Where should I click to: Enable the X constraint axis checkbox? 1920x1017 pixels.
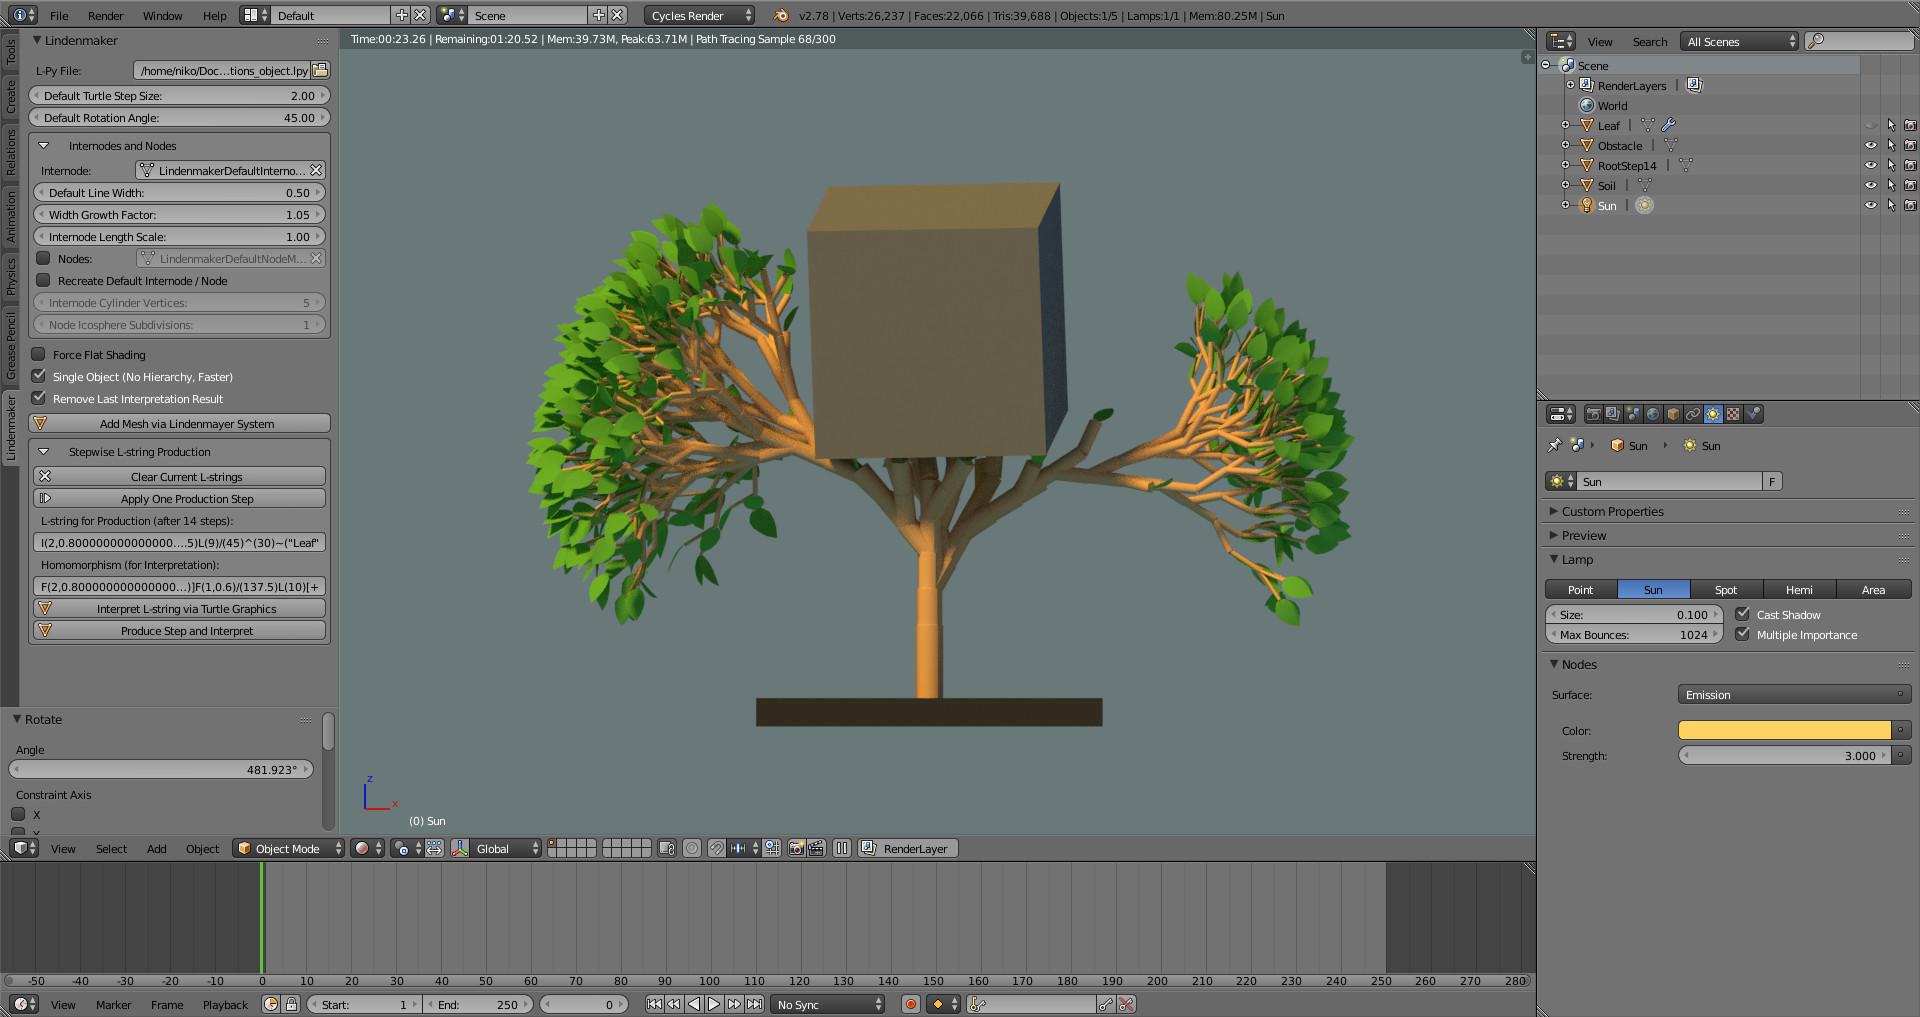pyautogui.click(x=18, y=814)
